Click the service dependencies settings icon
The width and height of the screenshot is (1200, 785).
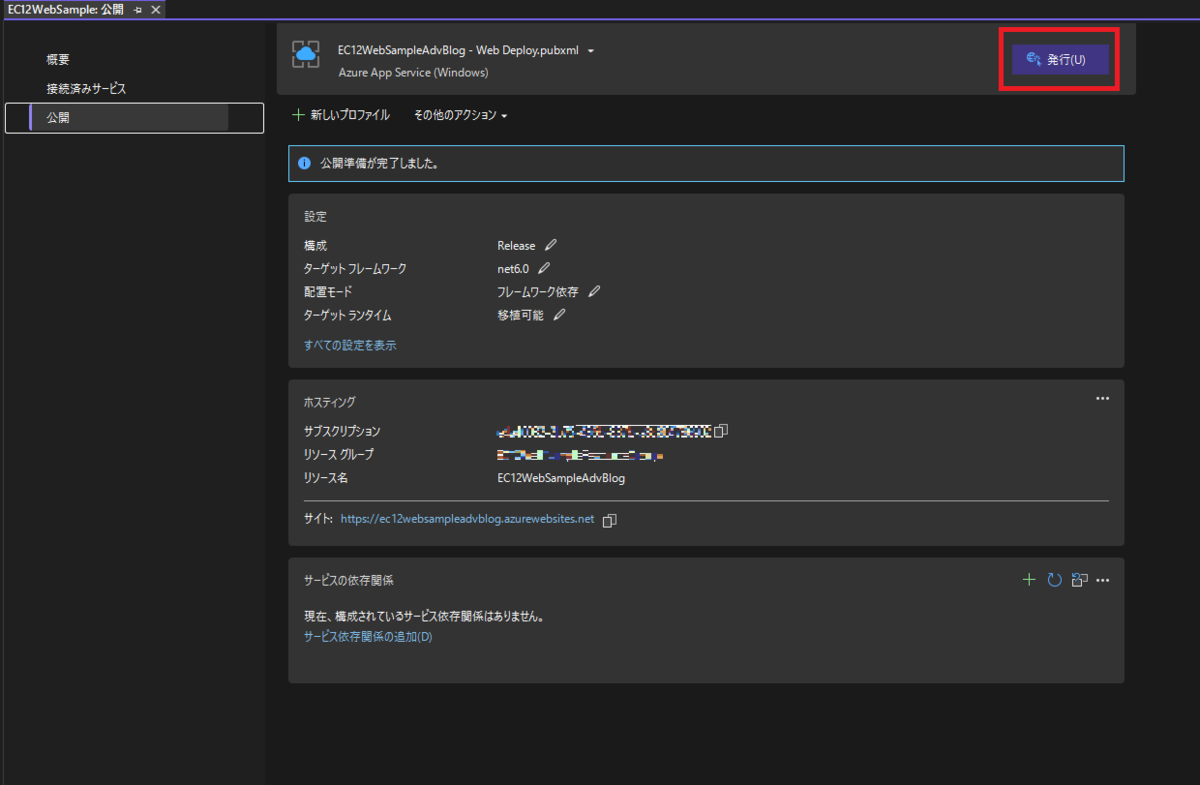click(x=1079, y=579)
